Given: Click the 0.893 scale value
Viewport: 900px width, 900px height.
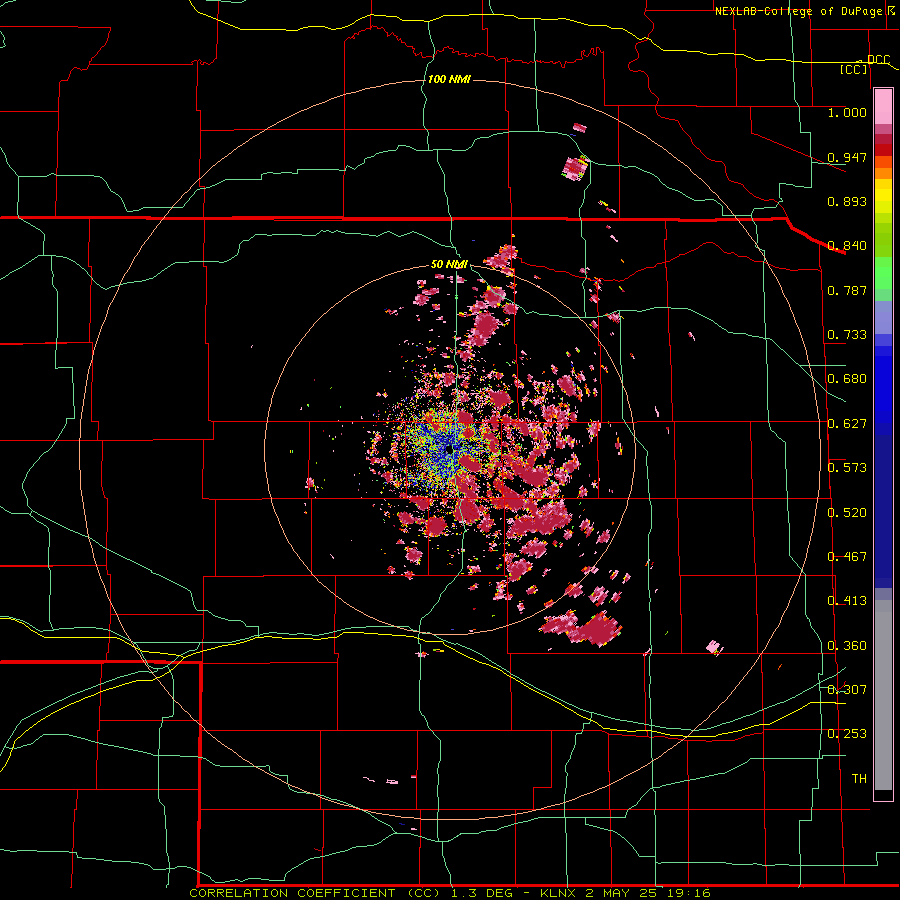Looking at the screenshot, I should 847,201.
